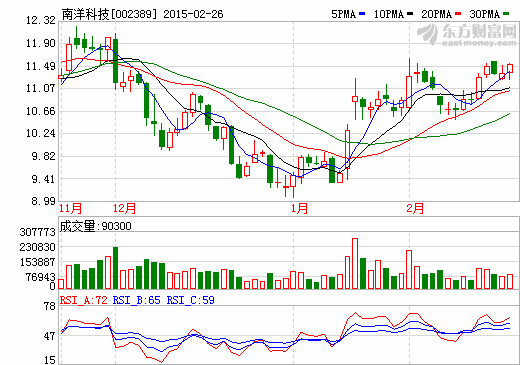The width and height of the screenshot is (520, 365).
Task: Click the 230830 volume axis label
Action: coord(37,247)
